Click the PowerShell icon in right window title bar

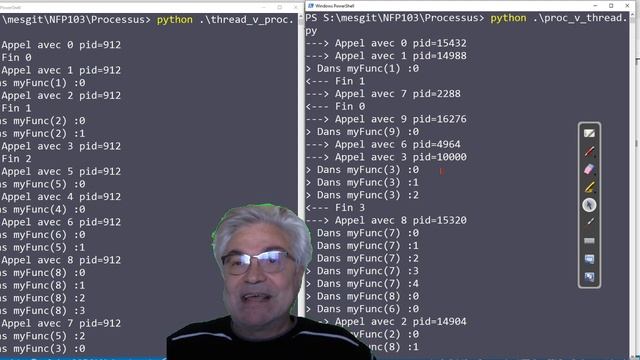311,6
